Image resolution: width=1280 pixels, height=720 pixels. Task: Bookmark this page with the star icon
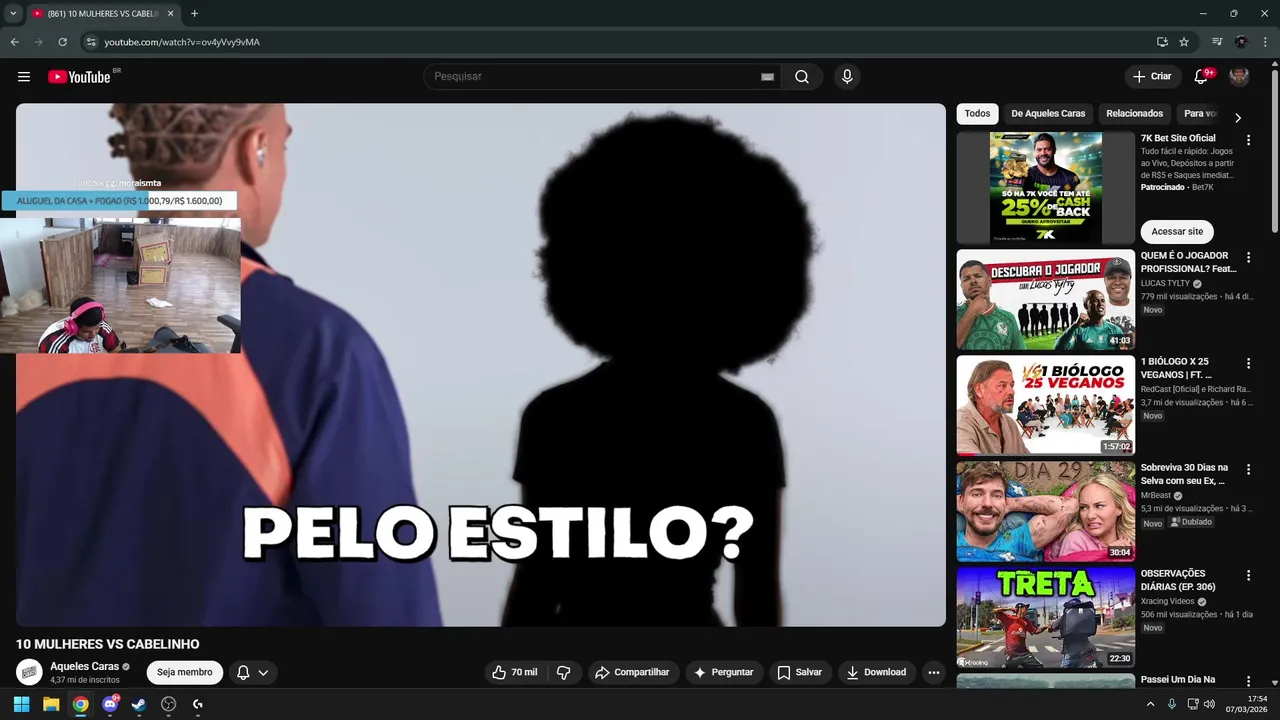point(1184,42)
